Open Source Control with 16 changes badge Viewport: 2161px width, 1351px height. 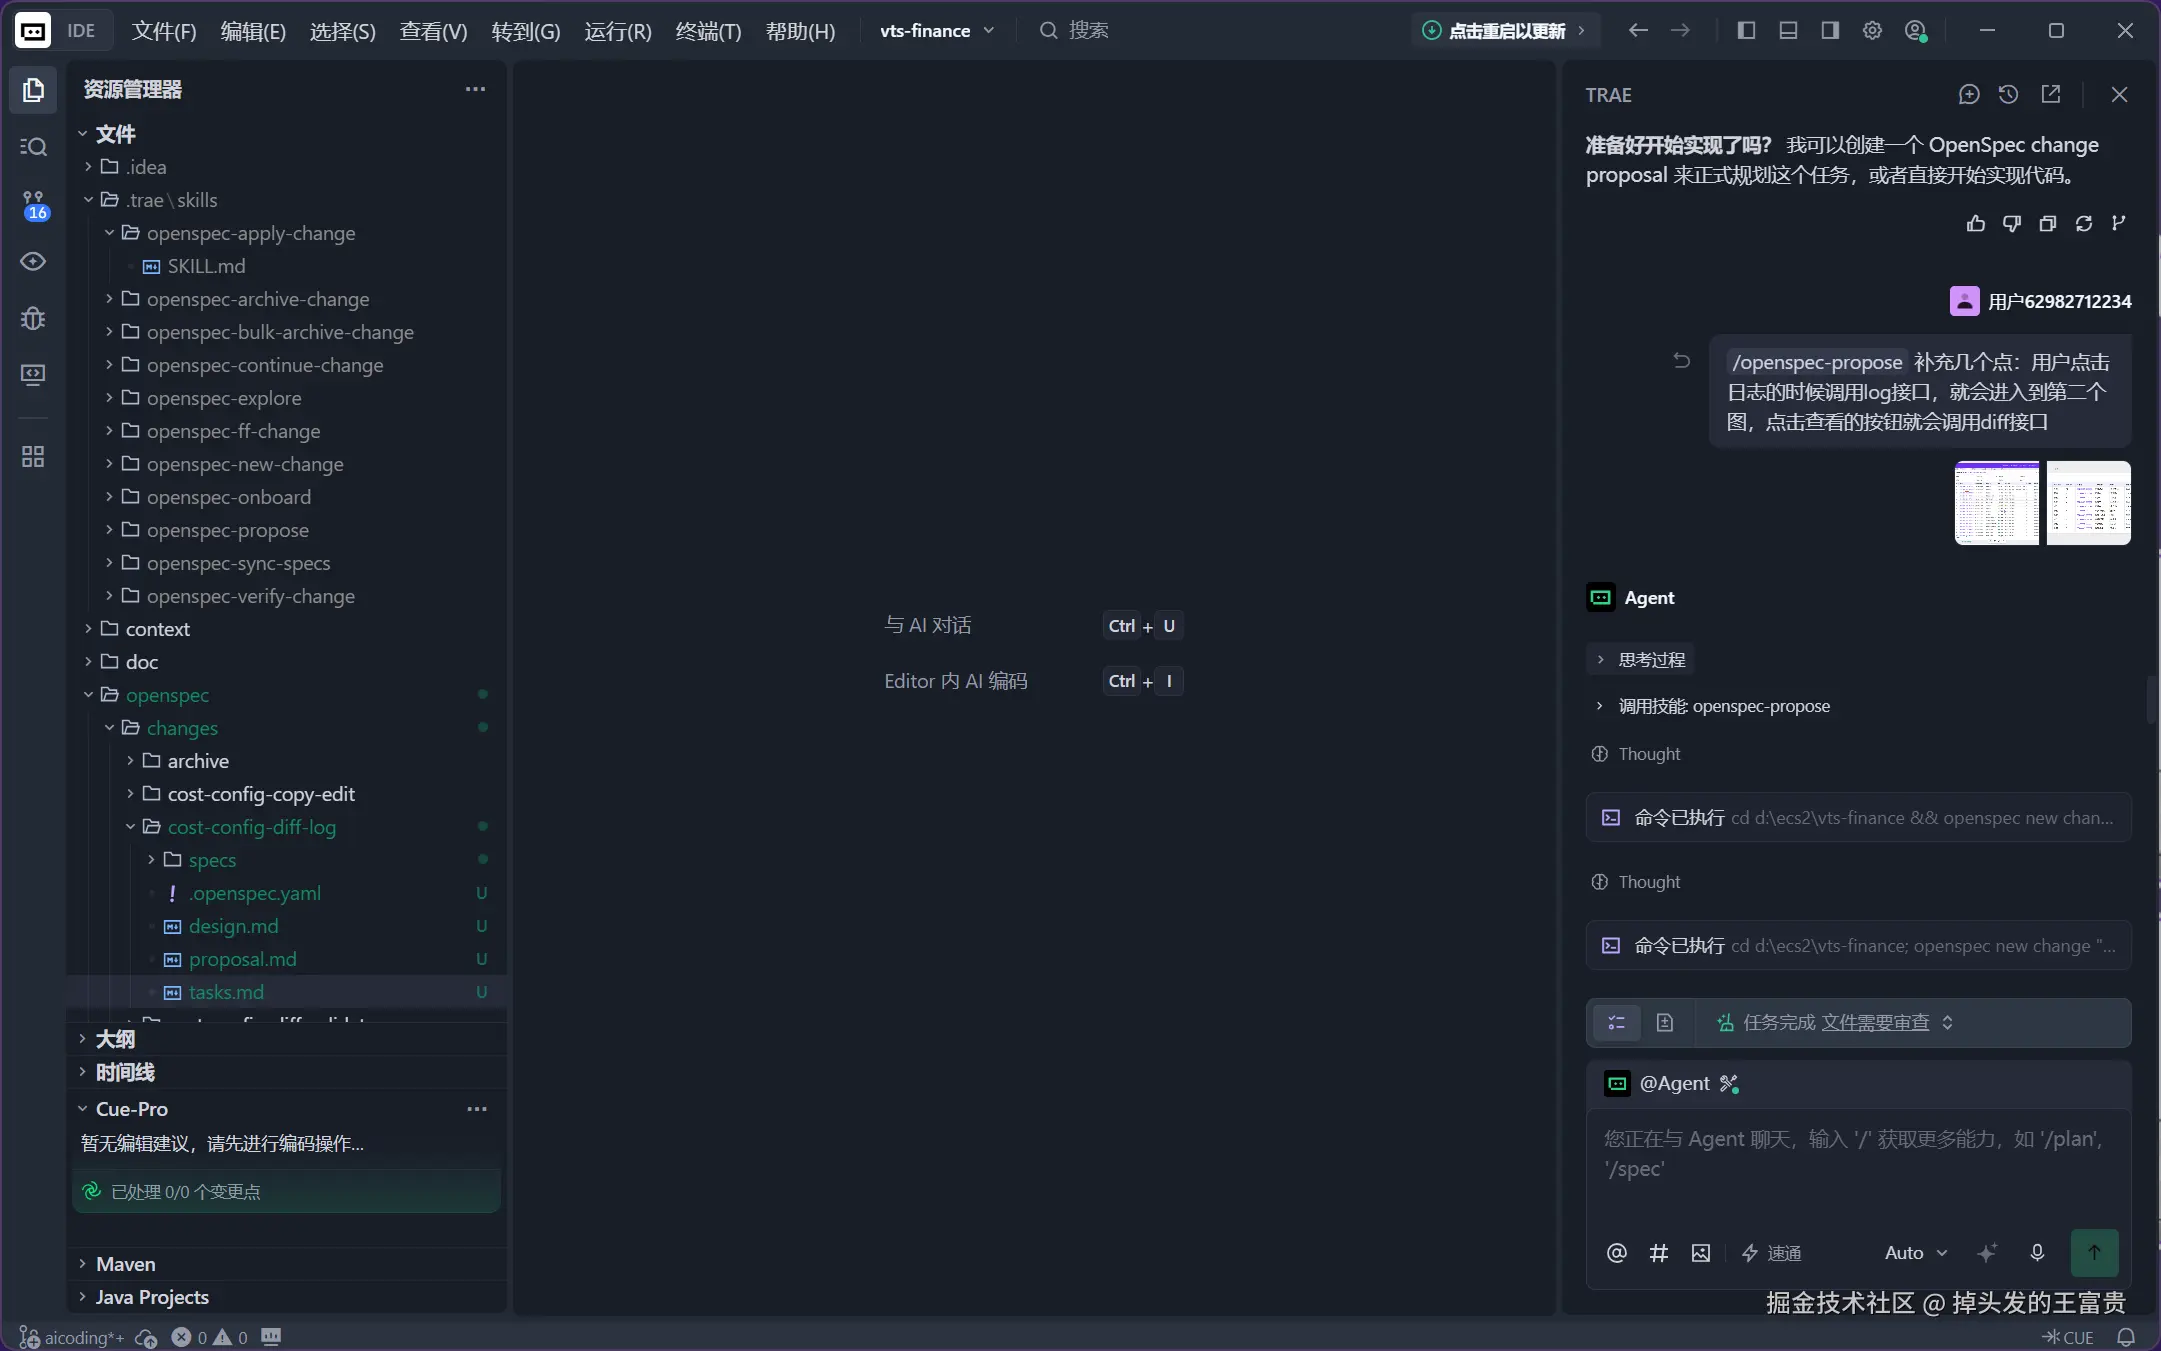(x=33, y=205)
